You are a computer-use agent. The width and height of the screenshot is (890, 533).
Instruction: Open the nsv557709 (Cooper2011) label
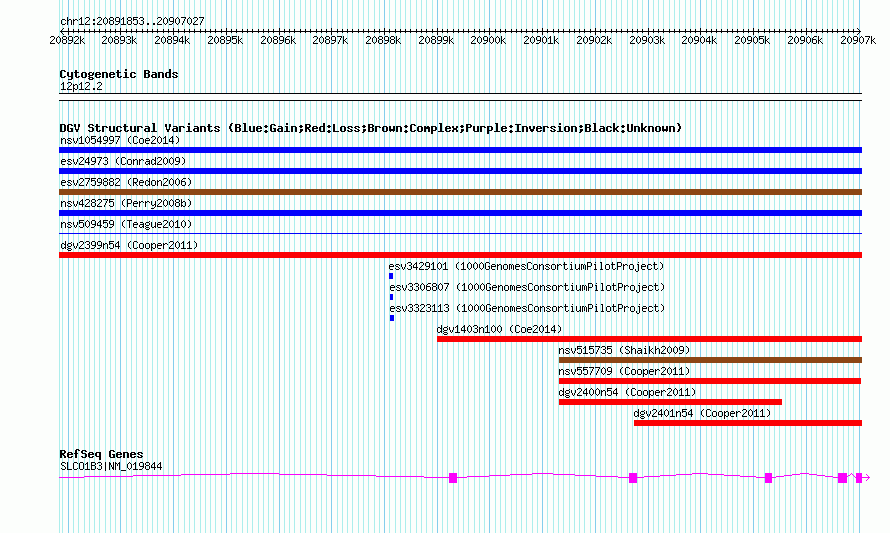(x=624, y=371)
